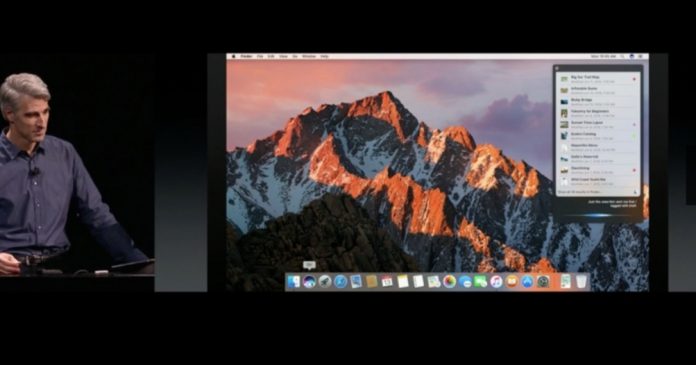Open the Go menu
The image size is (696, 365).
295,56
